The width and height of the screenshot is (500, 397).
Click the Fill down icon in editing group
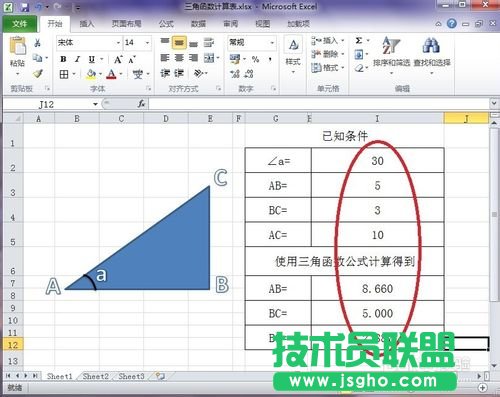point(359,54)
